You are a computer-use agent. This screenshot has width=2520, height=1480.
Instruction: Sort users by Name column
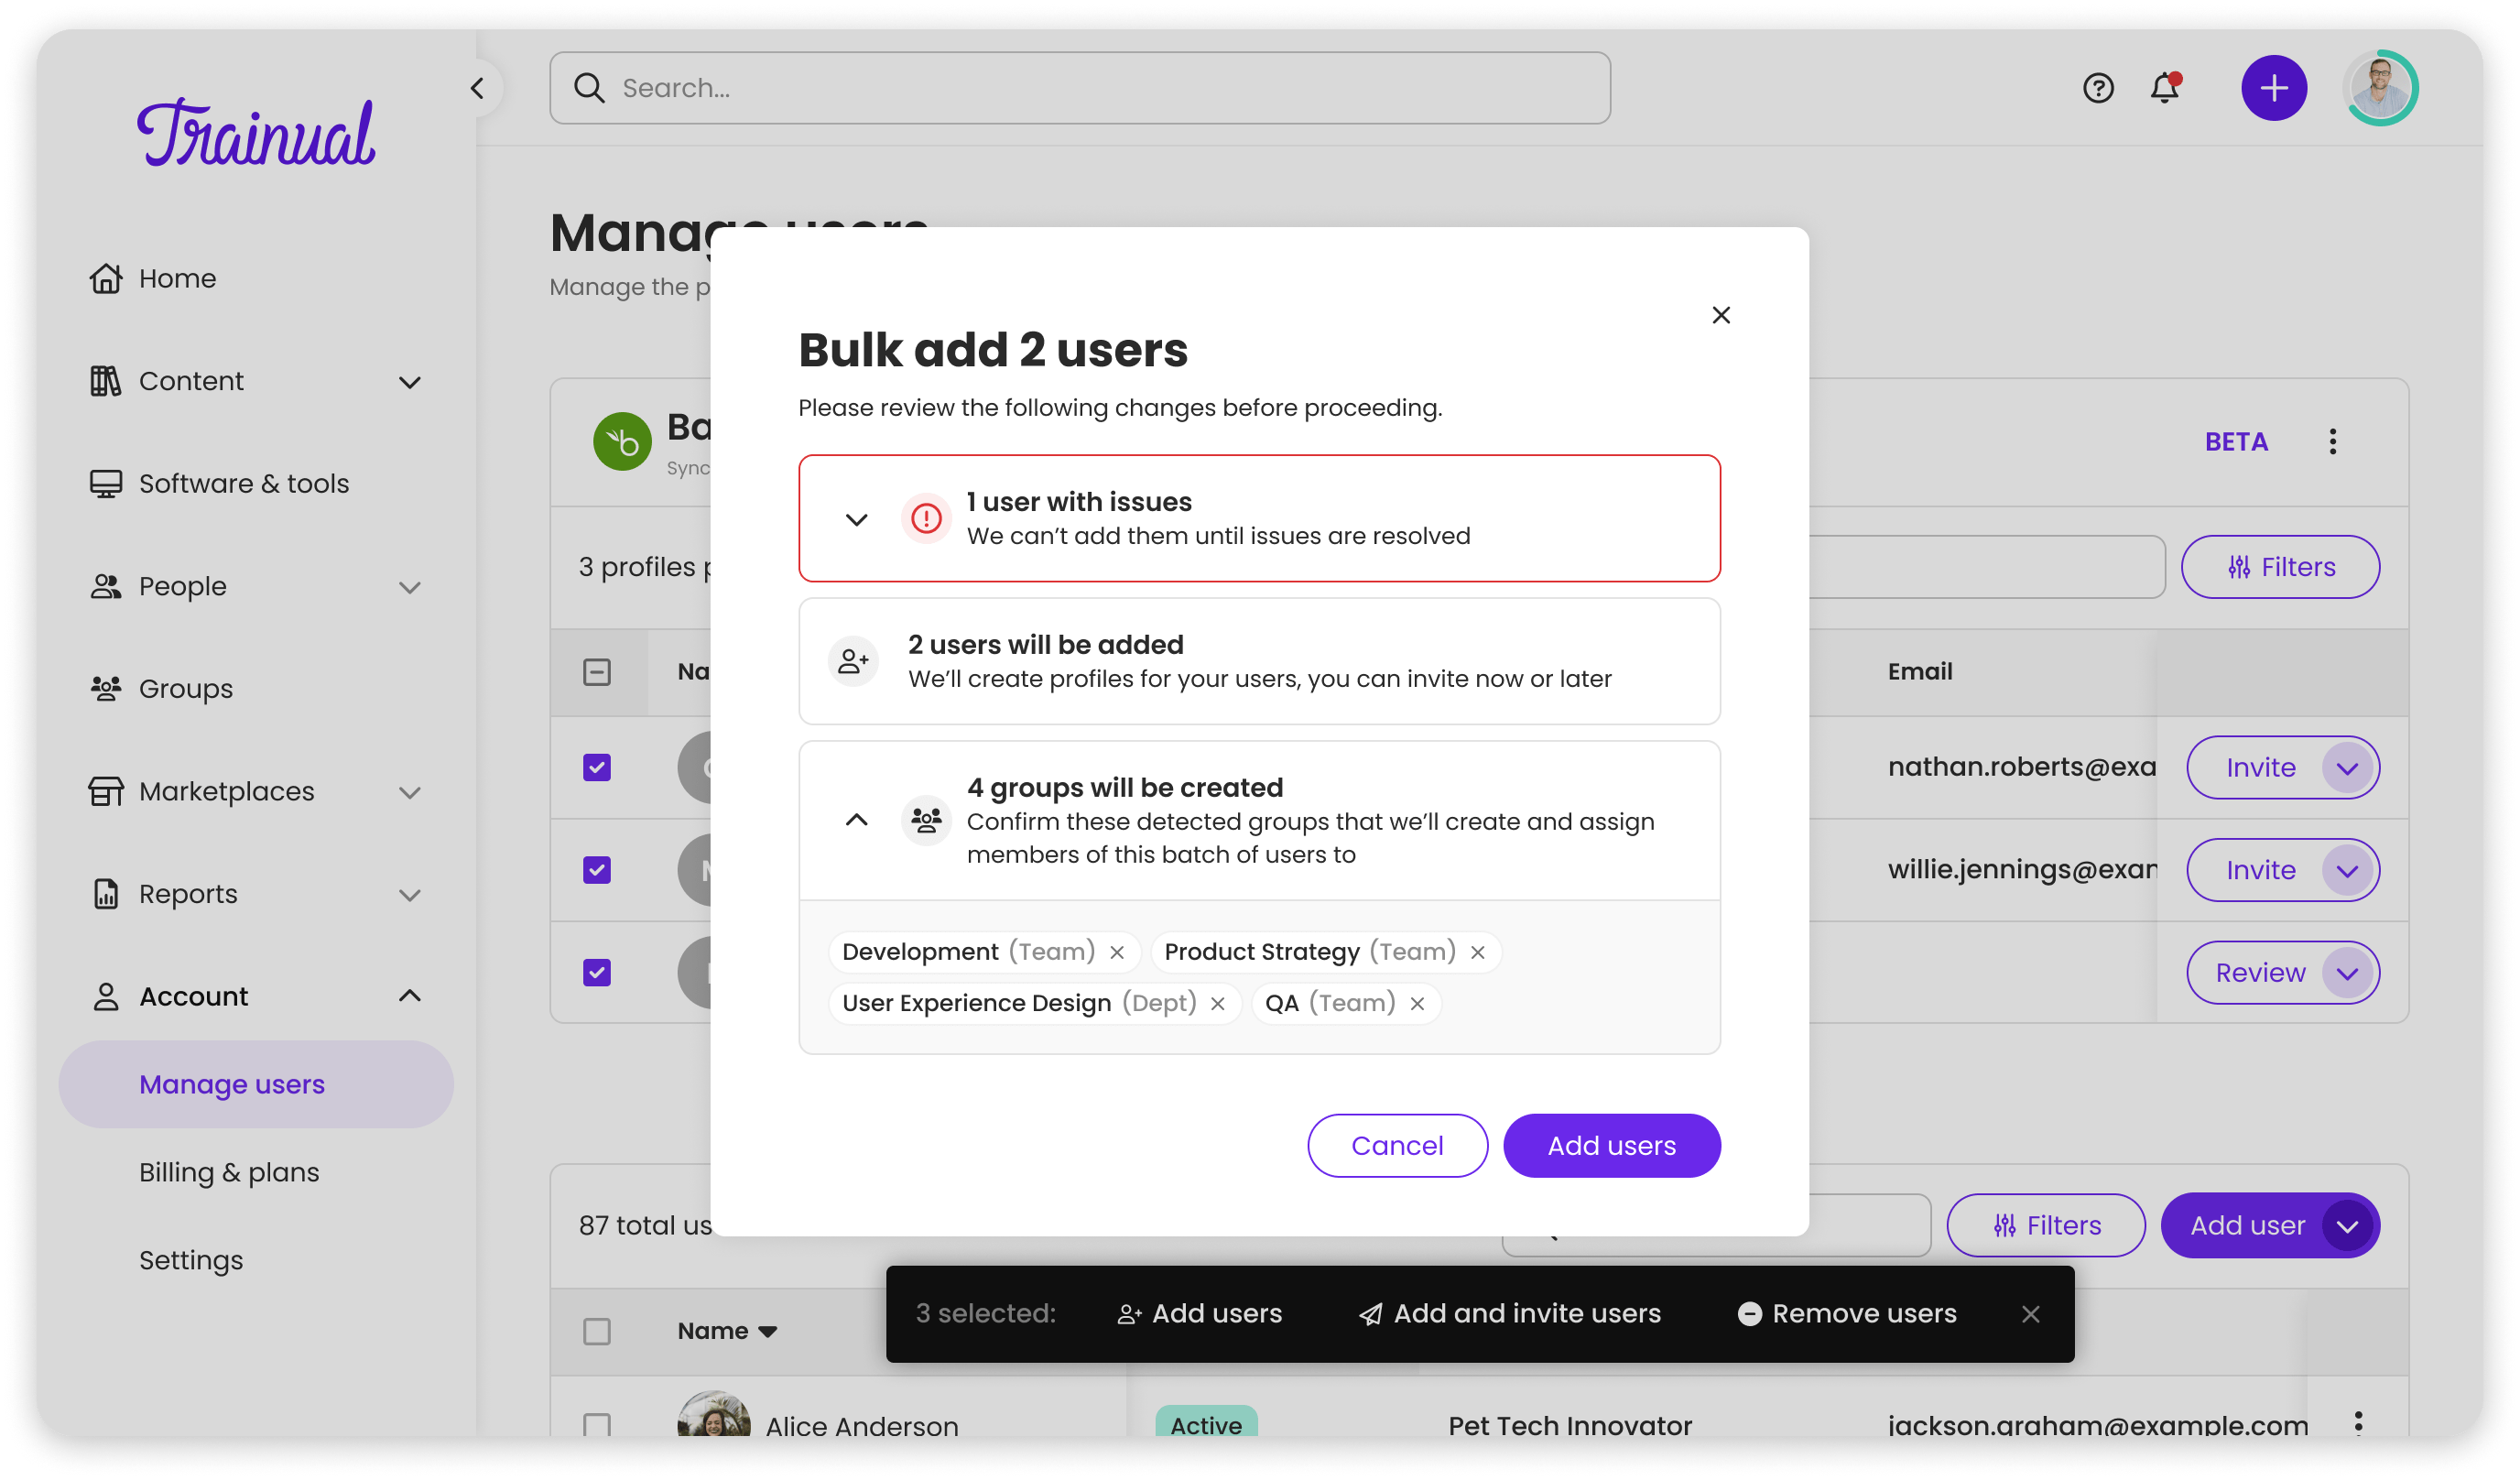727,1331
